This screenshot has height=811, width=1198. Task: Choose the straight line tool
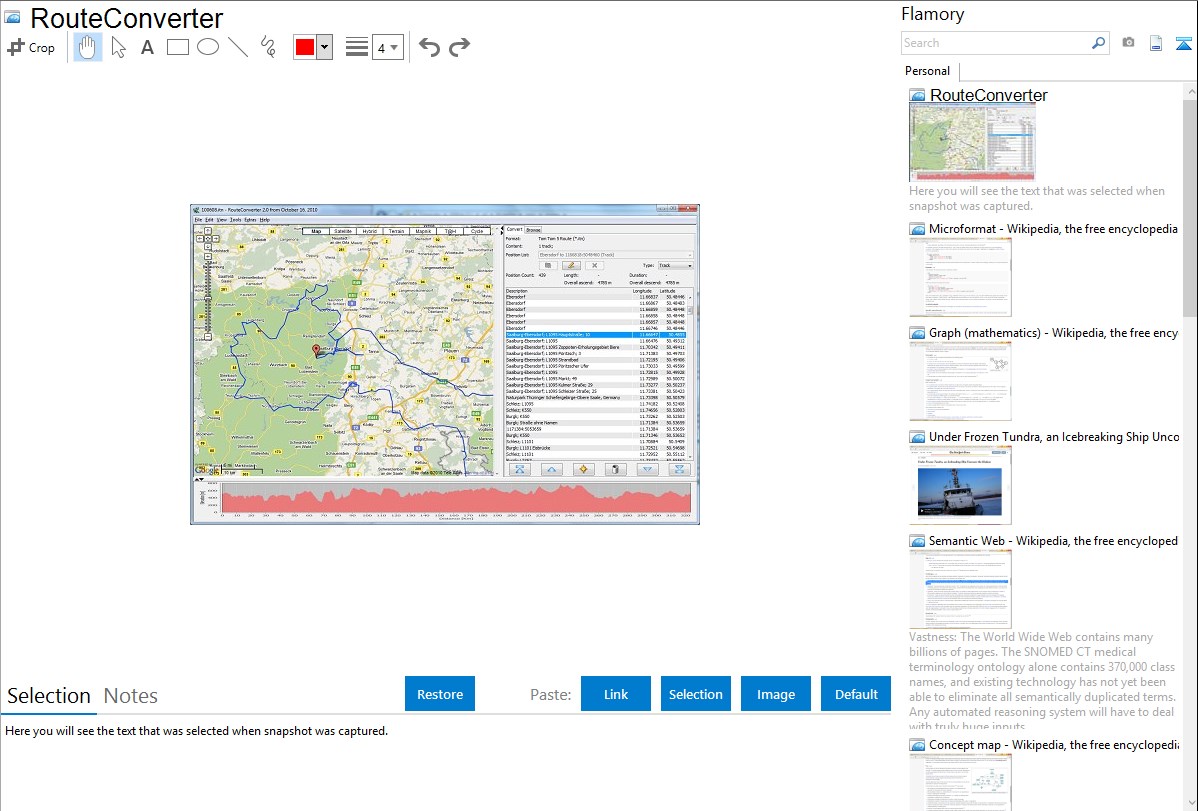click(238, 47)
